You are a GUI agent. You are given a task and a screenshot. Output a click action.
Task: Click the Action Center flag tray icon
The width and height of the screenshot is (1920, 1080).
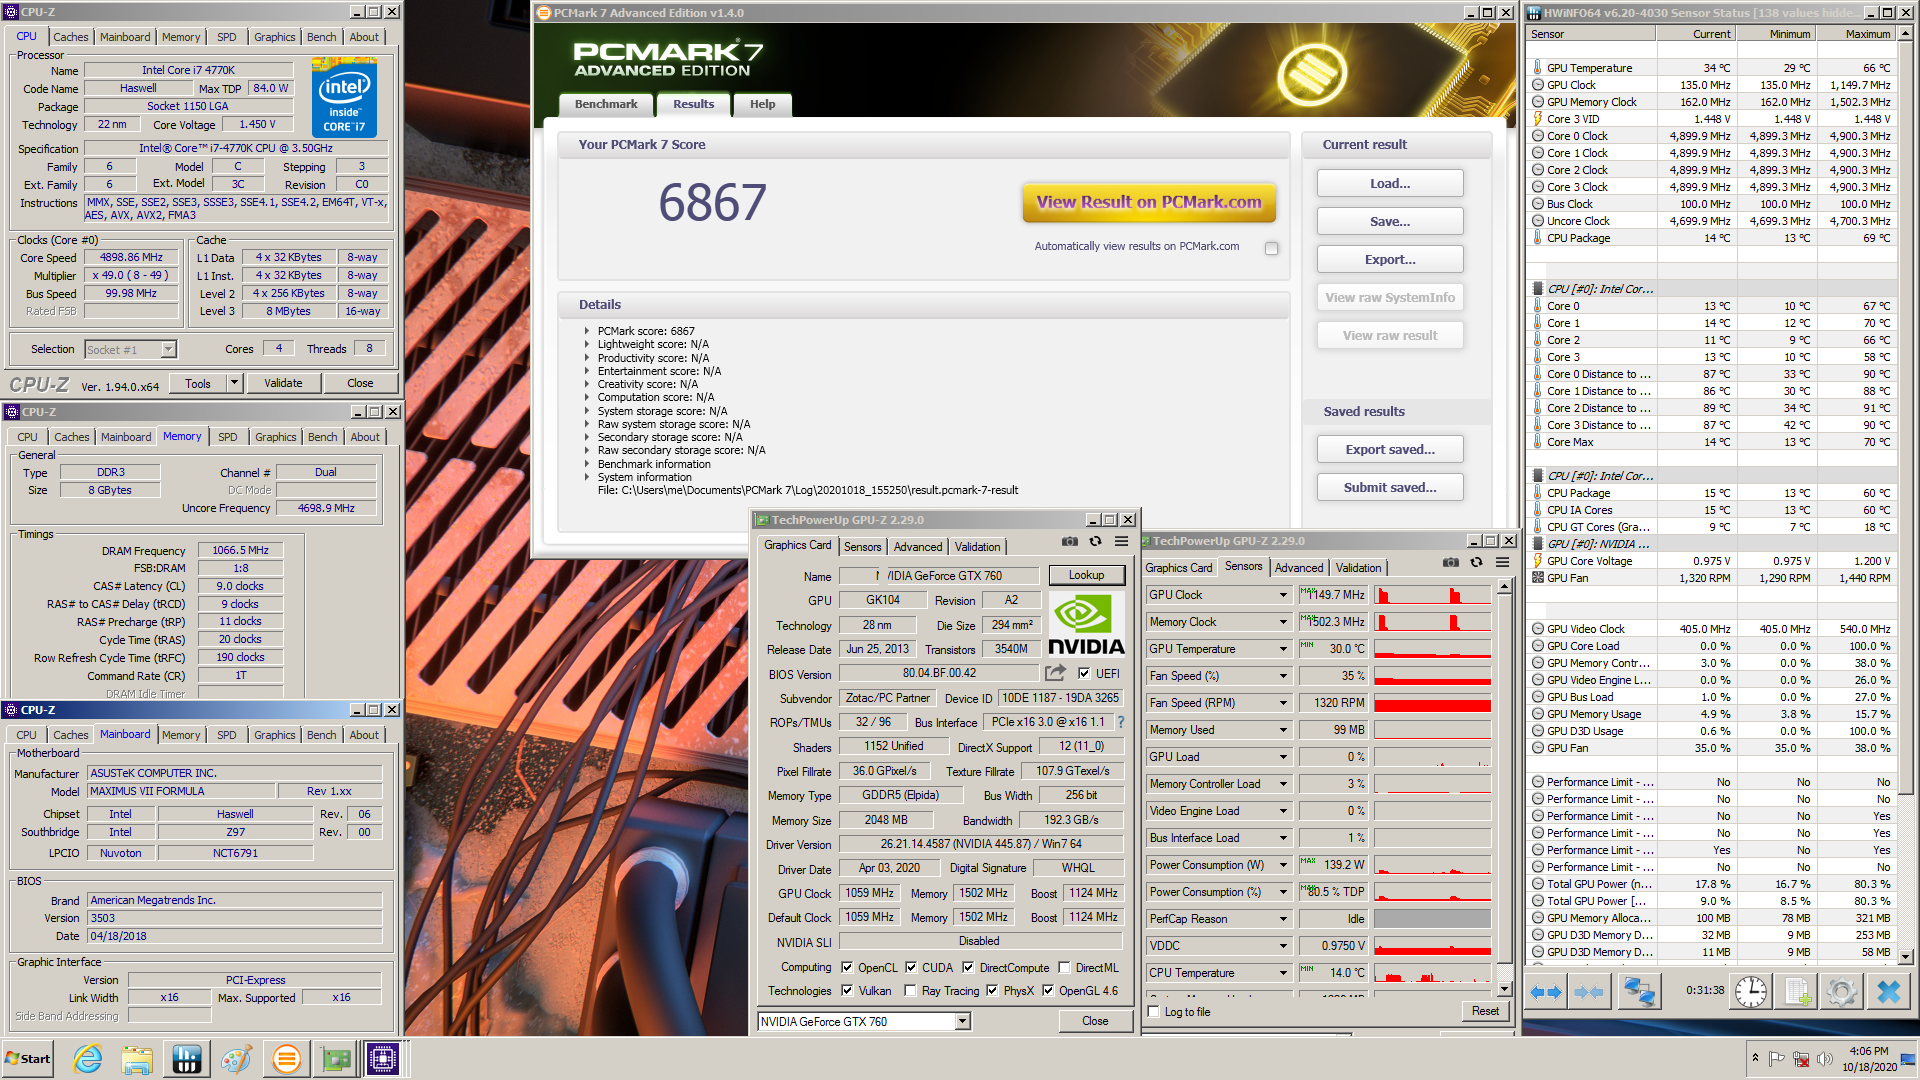1776,1059
